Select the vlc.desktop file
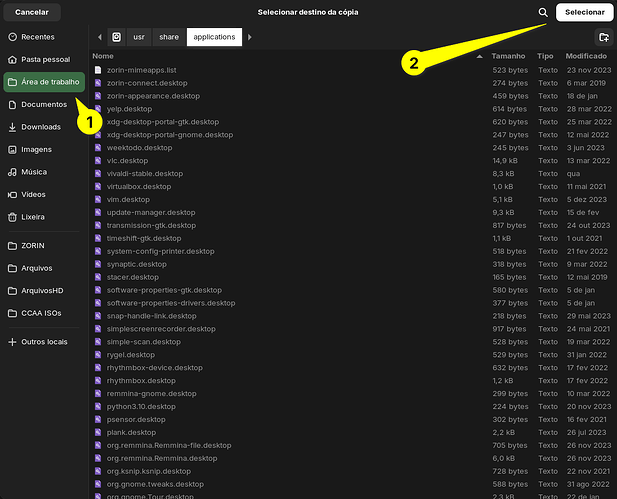Screen dimensions: 617x499 [127, 160]
